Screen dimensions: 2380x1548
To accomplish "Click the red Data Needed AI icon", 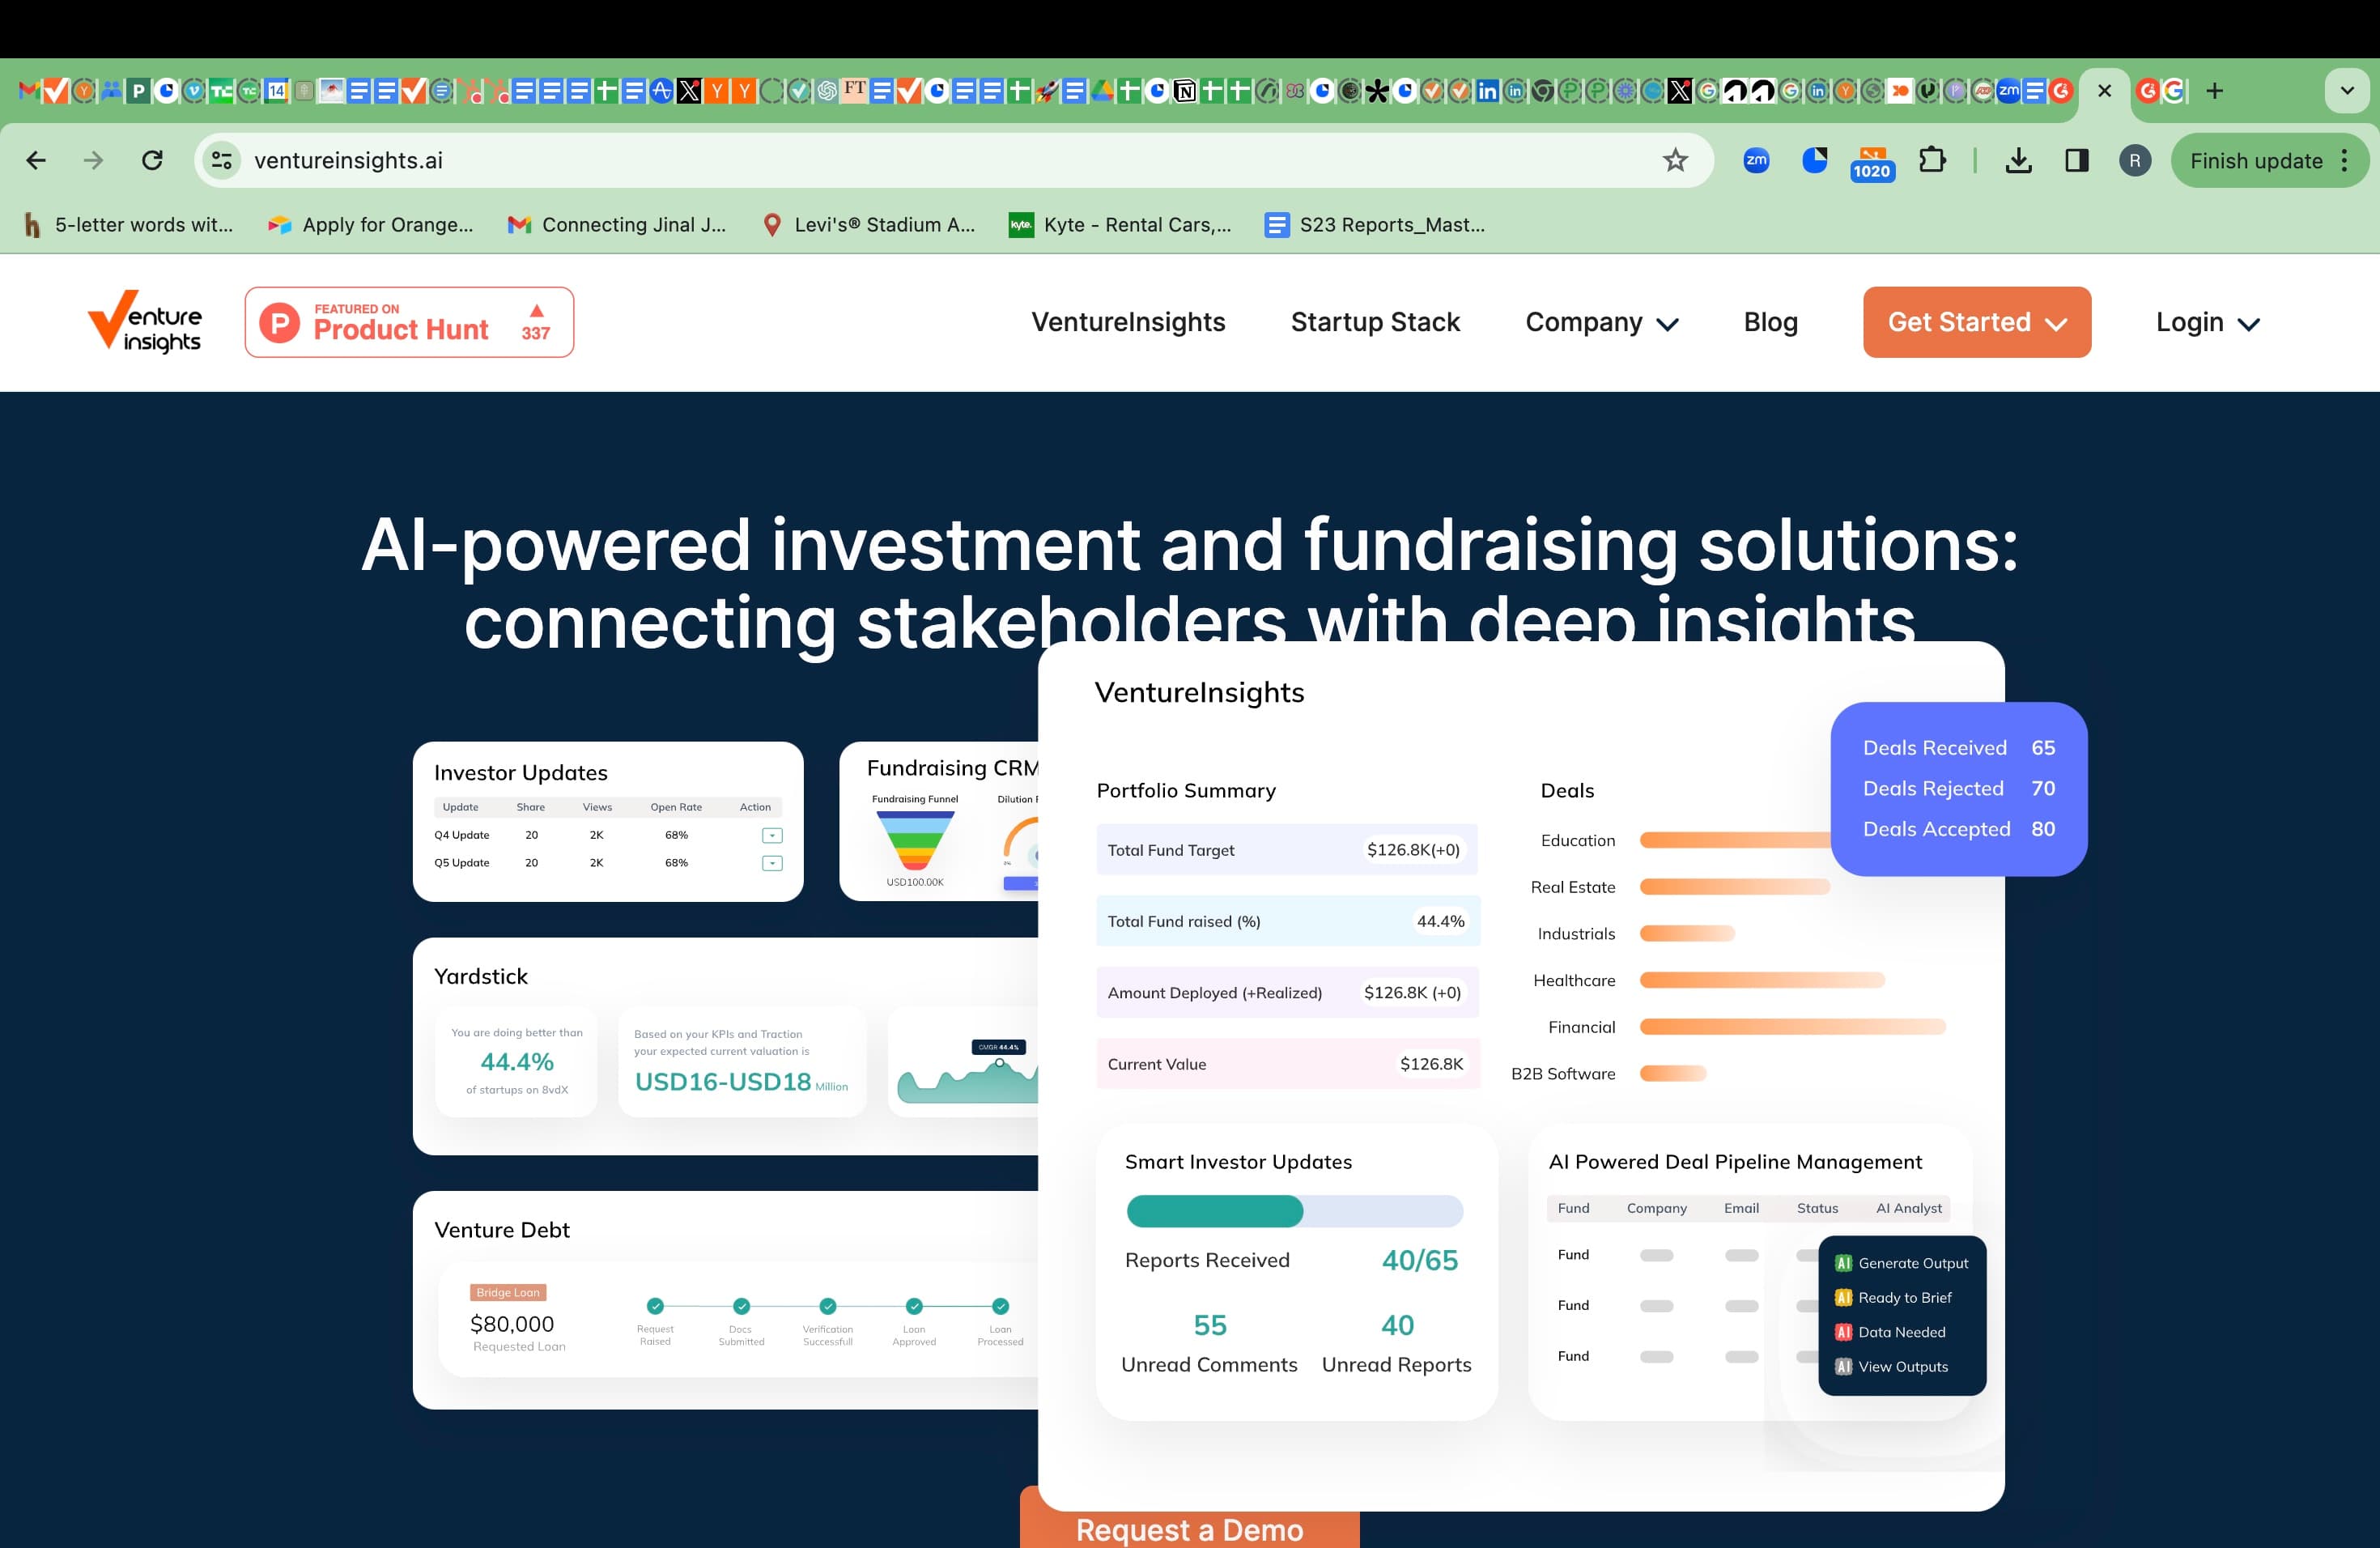I will pos(1844,1332).
